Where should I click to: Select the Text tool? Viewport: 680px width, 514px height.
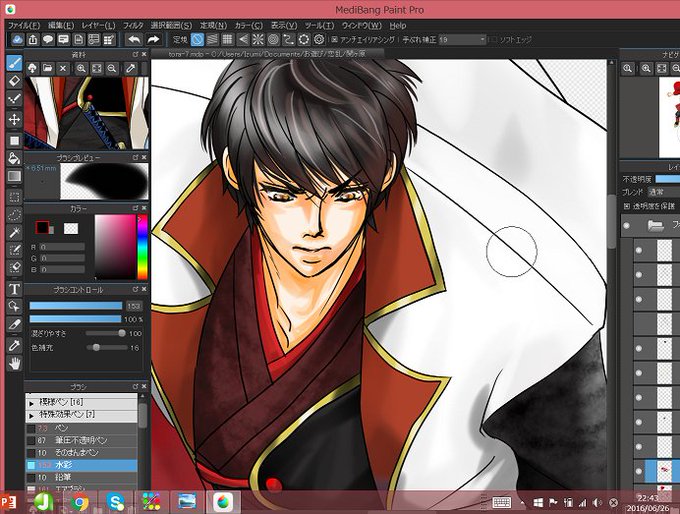14,288
